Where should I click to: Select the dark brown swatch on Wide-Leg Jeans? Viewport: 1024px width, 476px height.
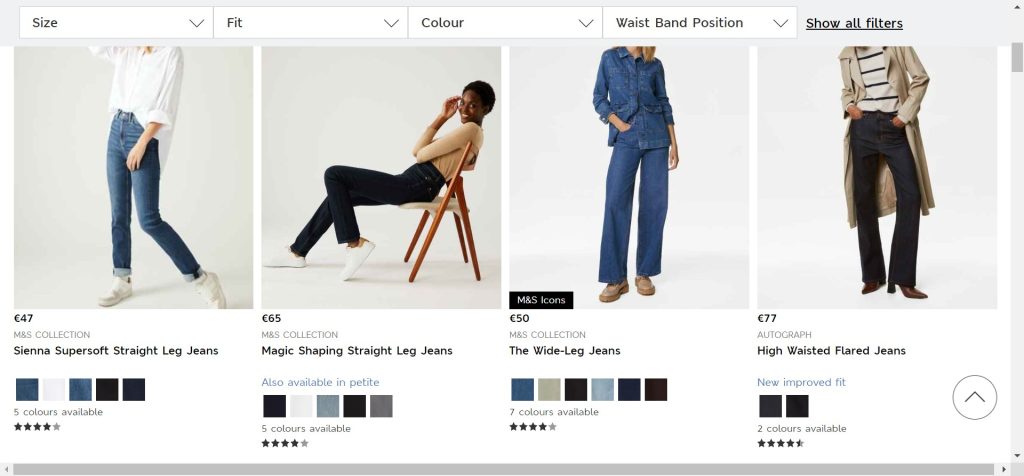[656, 390]
